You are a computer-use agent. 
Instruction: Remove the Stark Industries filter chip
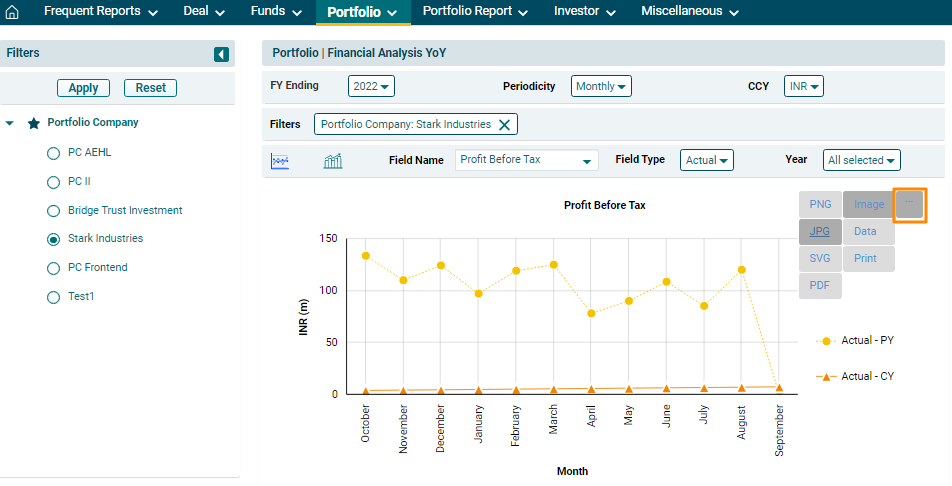[x=504, y=125]
